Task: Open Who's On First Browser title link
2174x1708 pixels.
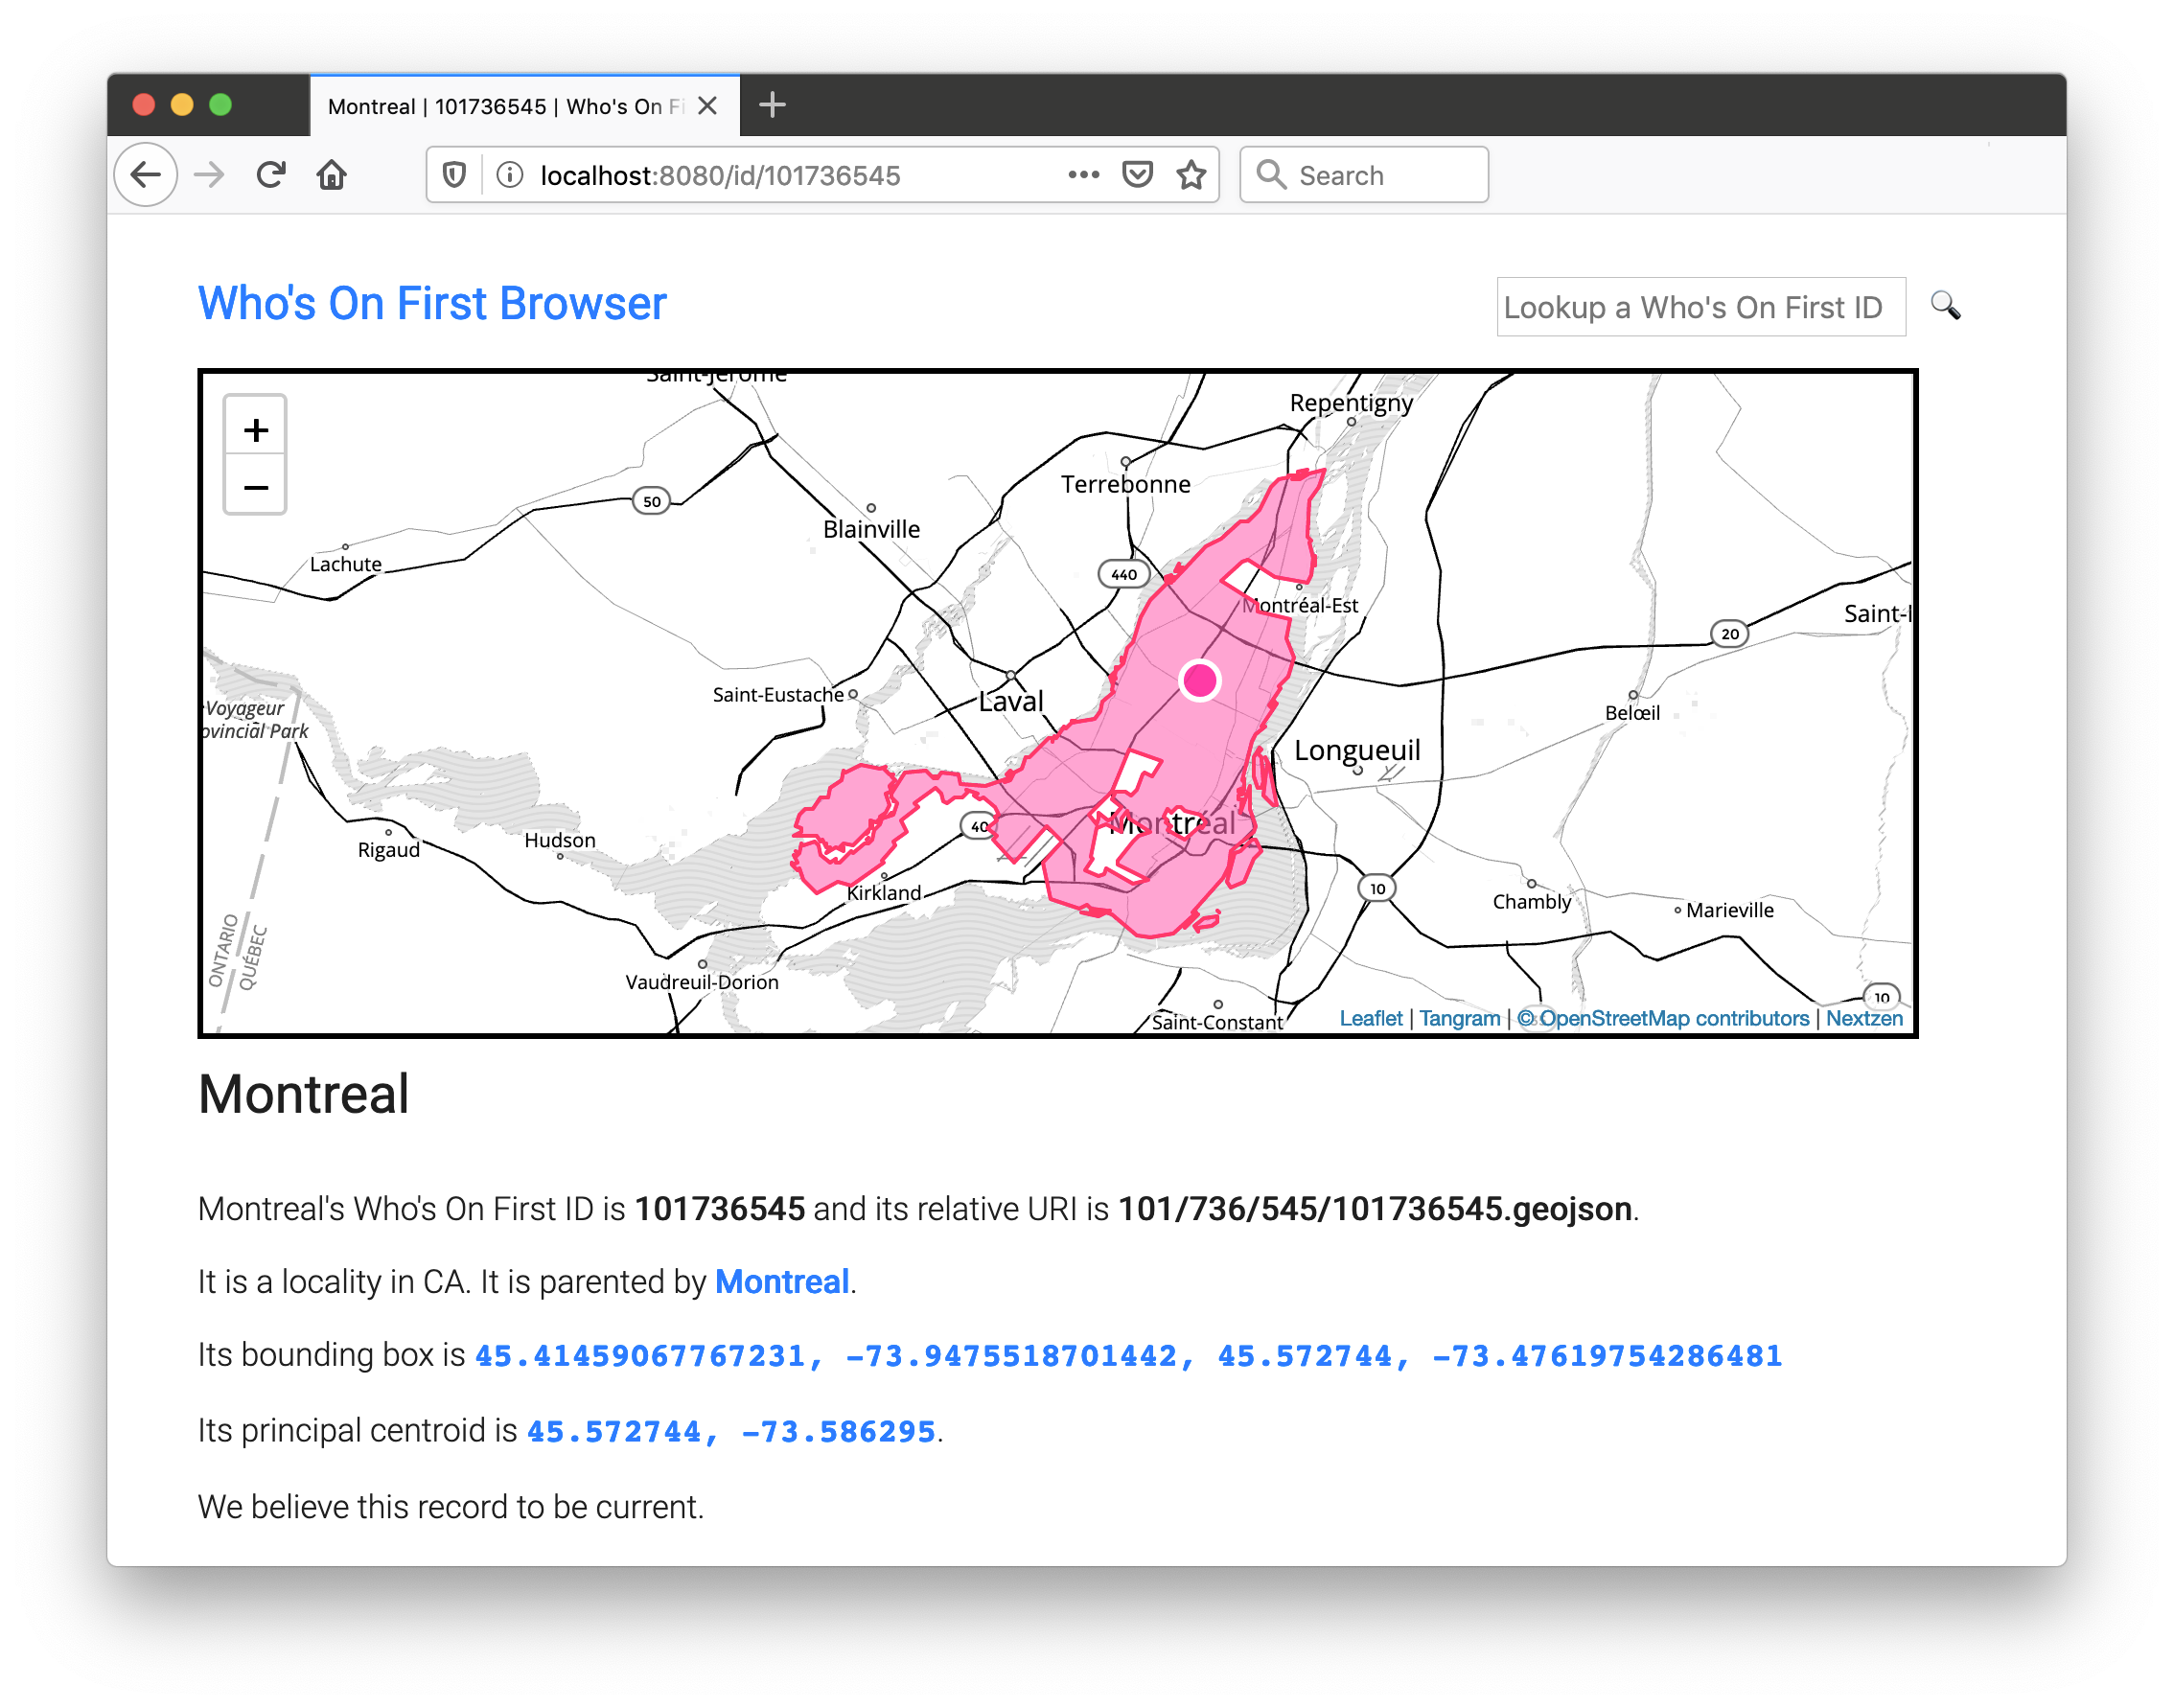Action: tap(432, 304)
